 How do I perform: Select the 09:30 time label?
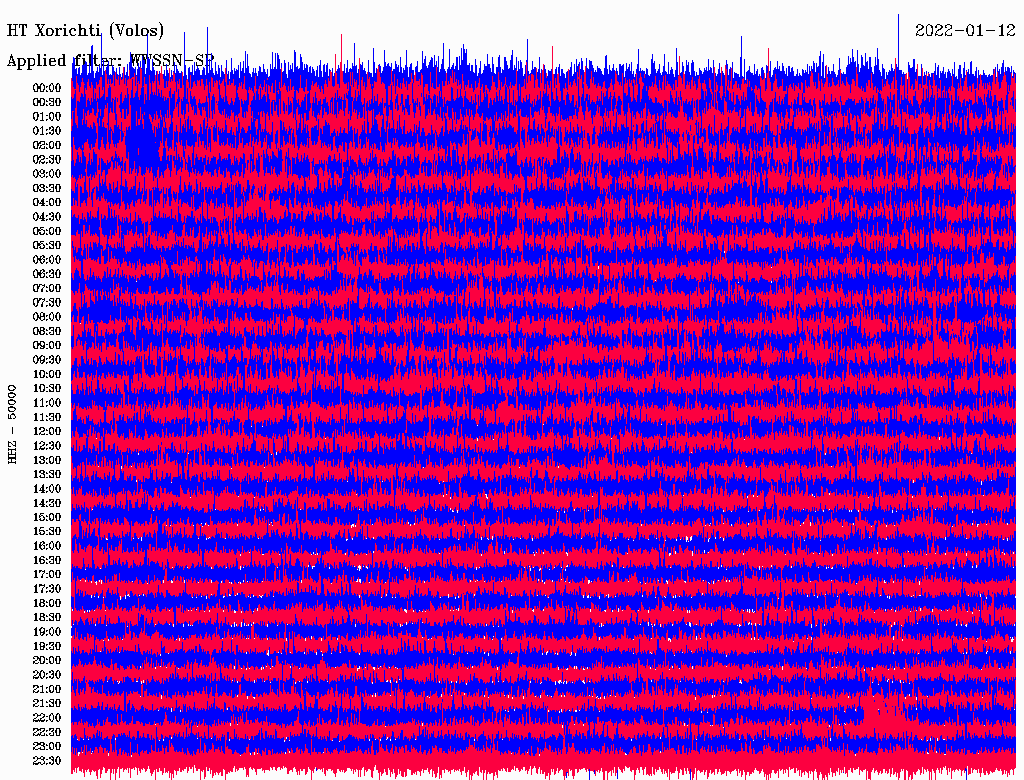click(x=47, y=360)
